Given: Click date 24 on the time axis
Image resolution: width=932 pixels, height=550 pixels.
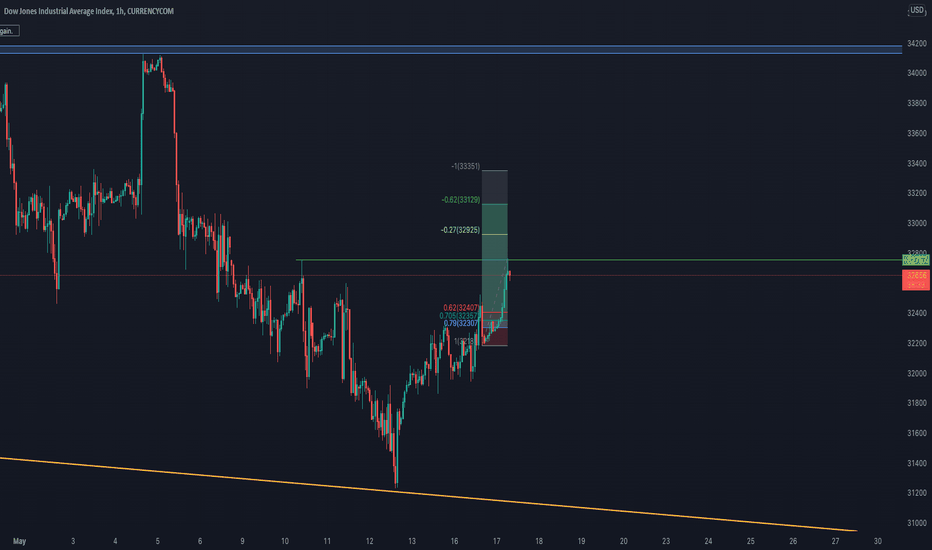Looking at the screenshot, I should [709, 541].
